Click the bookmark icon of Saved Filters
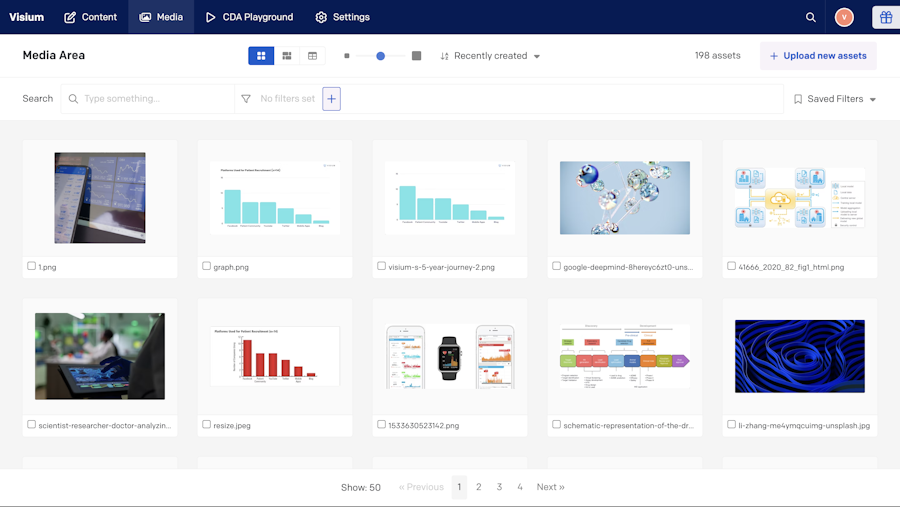900x507 pixels. pos(798,99)
